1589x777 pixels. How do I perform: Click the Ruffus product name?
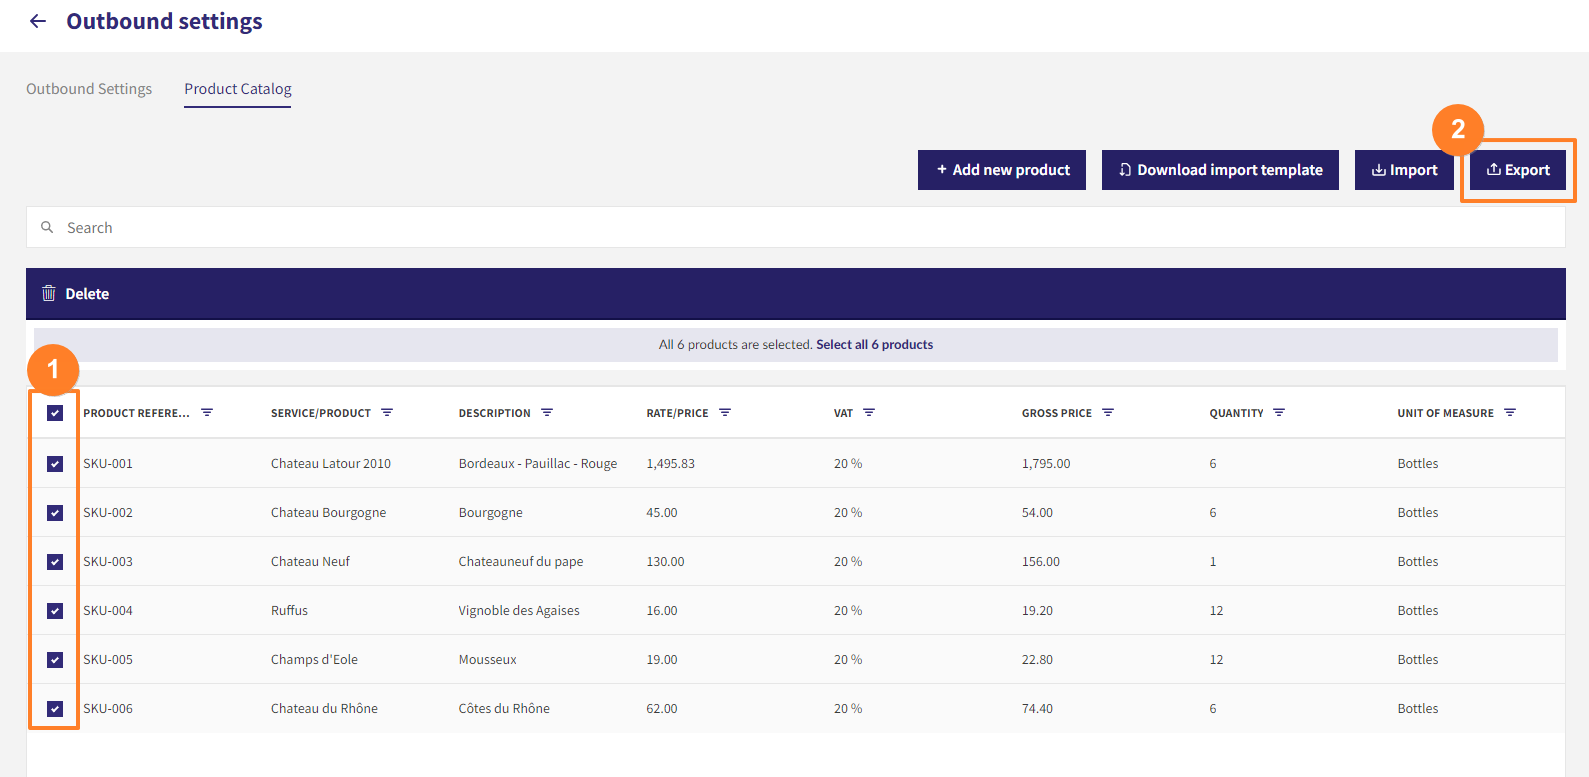(x=289, y=610)
